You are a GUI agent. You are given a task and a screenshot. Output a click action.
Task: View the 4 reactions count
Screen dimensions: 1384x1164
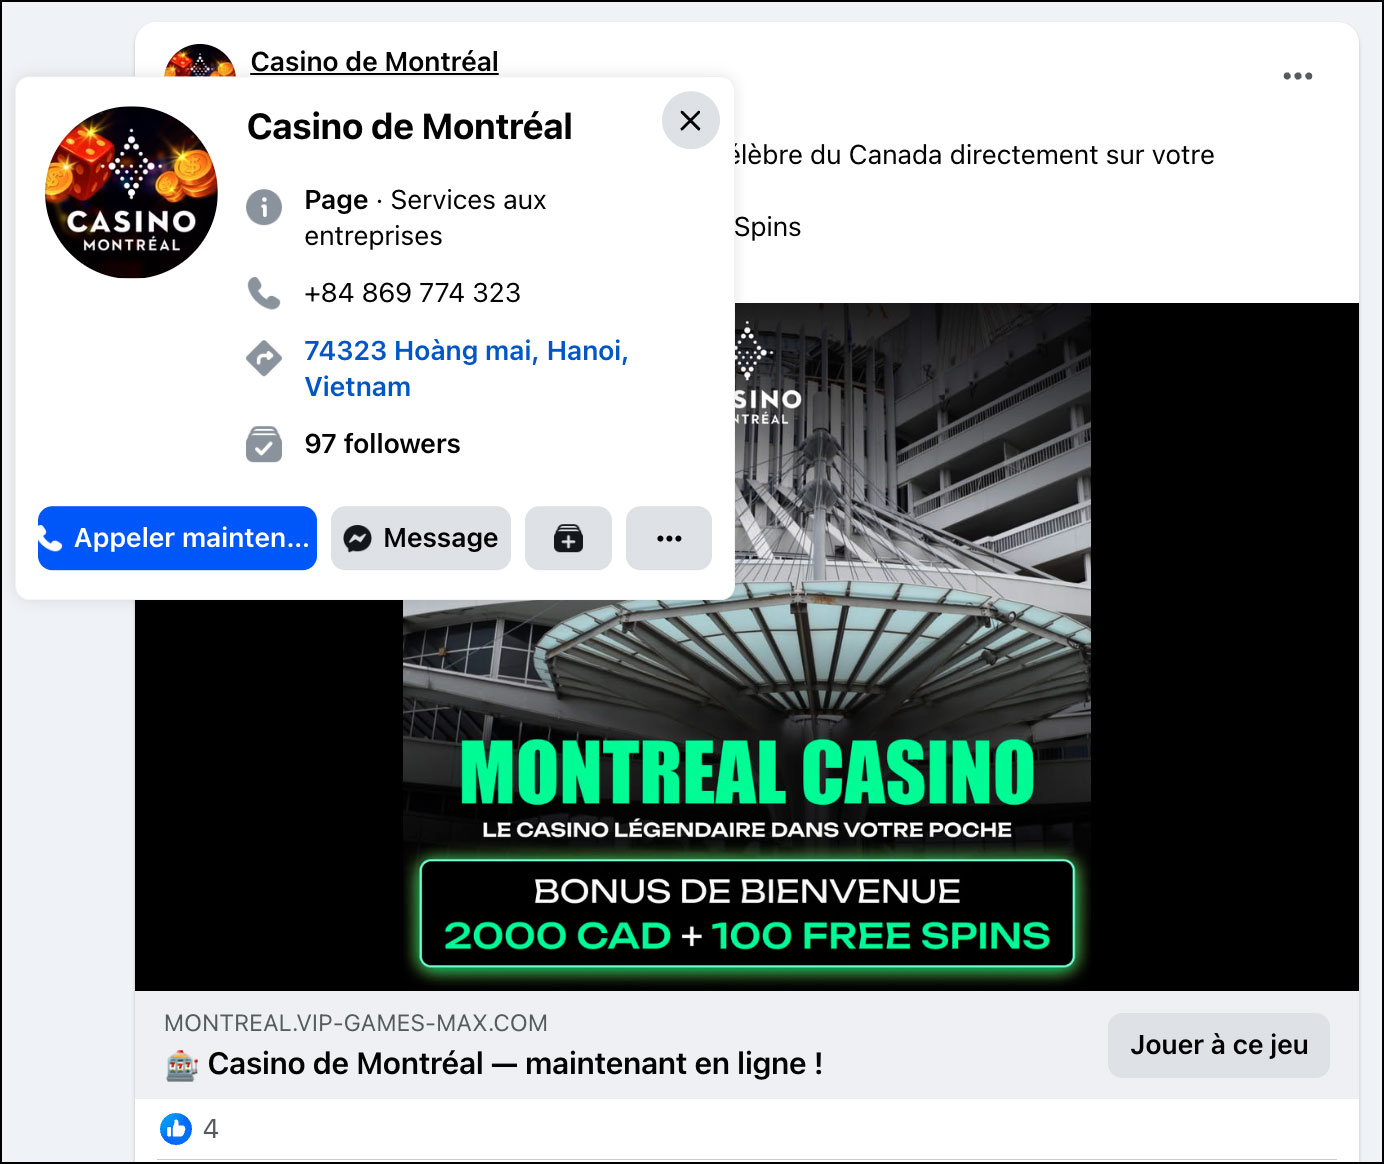click(x=210, y=1129)
